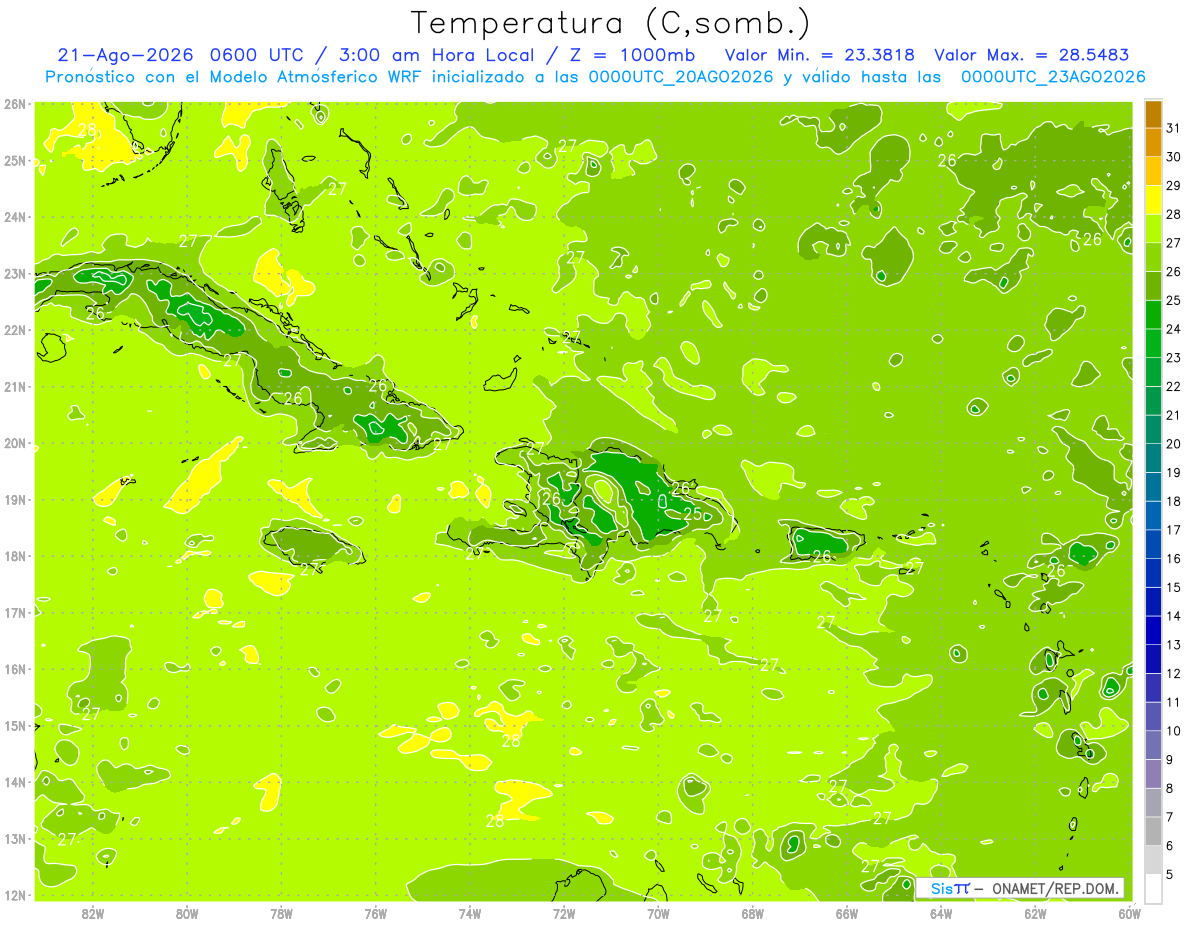Click the '82W' longitude axis label

[x=92, y=913]
